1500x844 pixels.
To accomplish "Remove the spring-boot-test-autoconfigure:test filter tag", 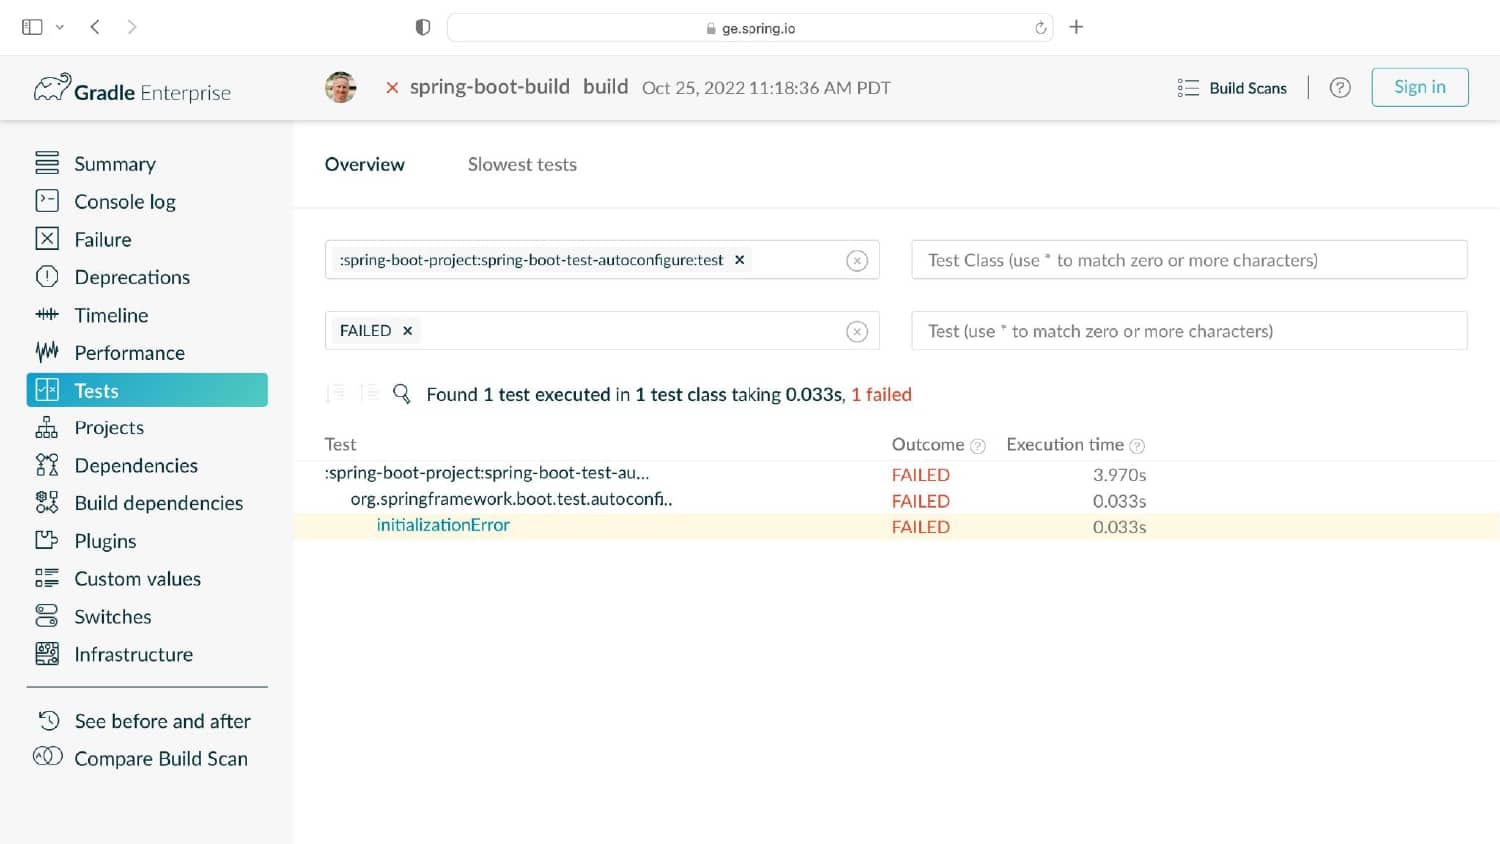I will click(x=740, y=260).
